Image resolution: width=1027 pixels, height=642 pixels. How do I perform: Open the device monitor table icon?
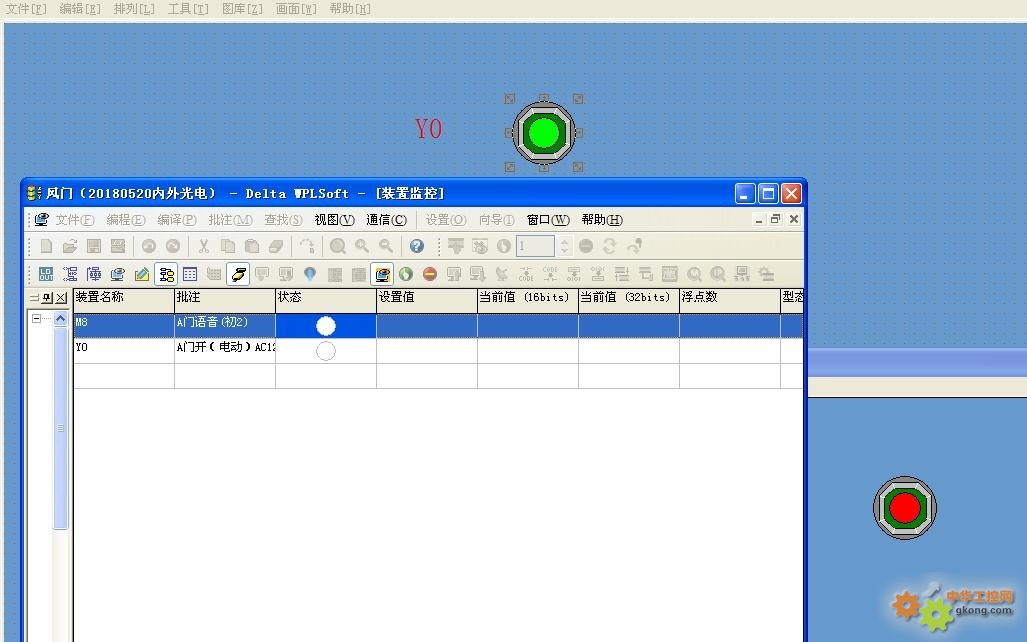190,274
